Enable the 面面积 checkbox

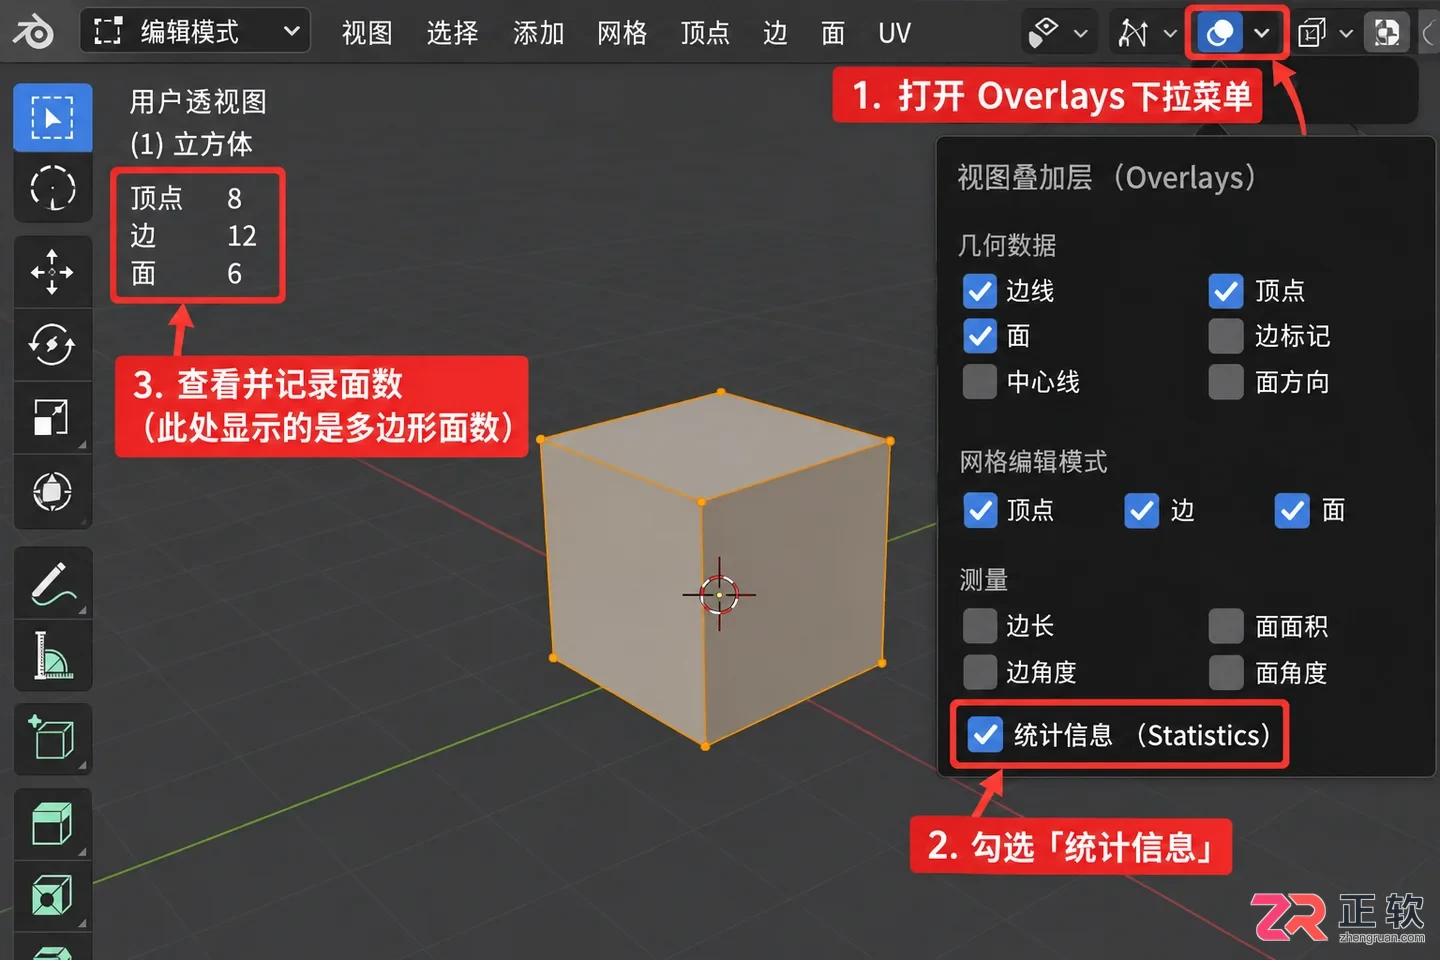point(1226,626)
